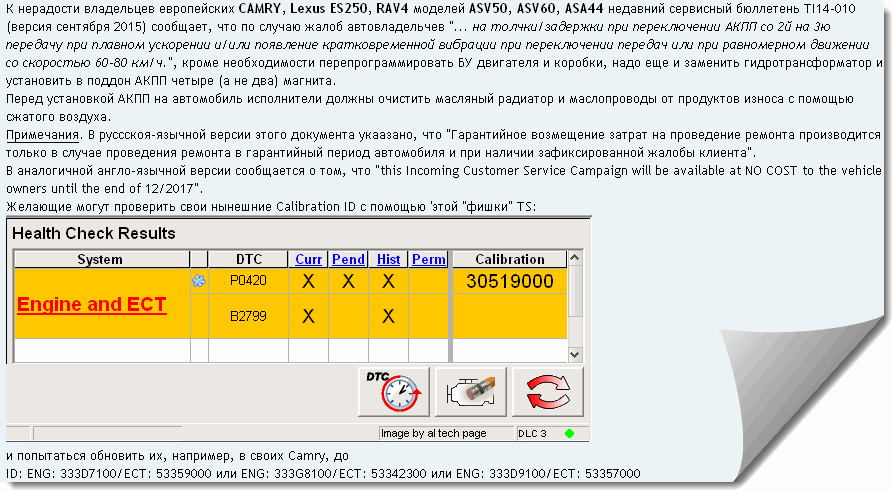Click the calibration ID 30519000 cell
Image resolution: width=893 pixels, height=491 pixels.
point(509,282)
